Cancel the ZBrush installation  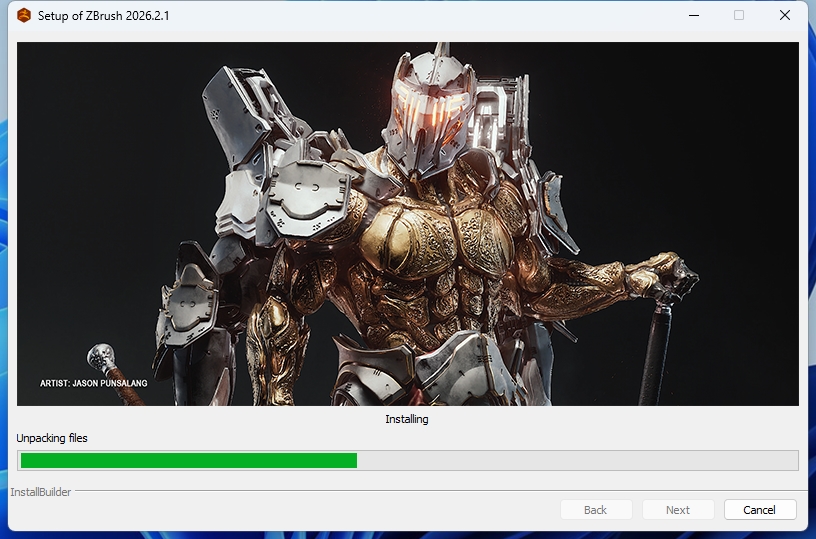(x=760, y=510)
